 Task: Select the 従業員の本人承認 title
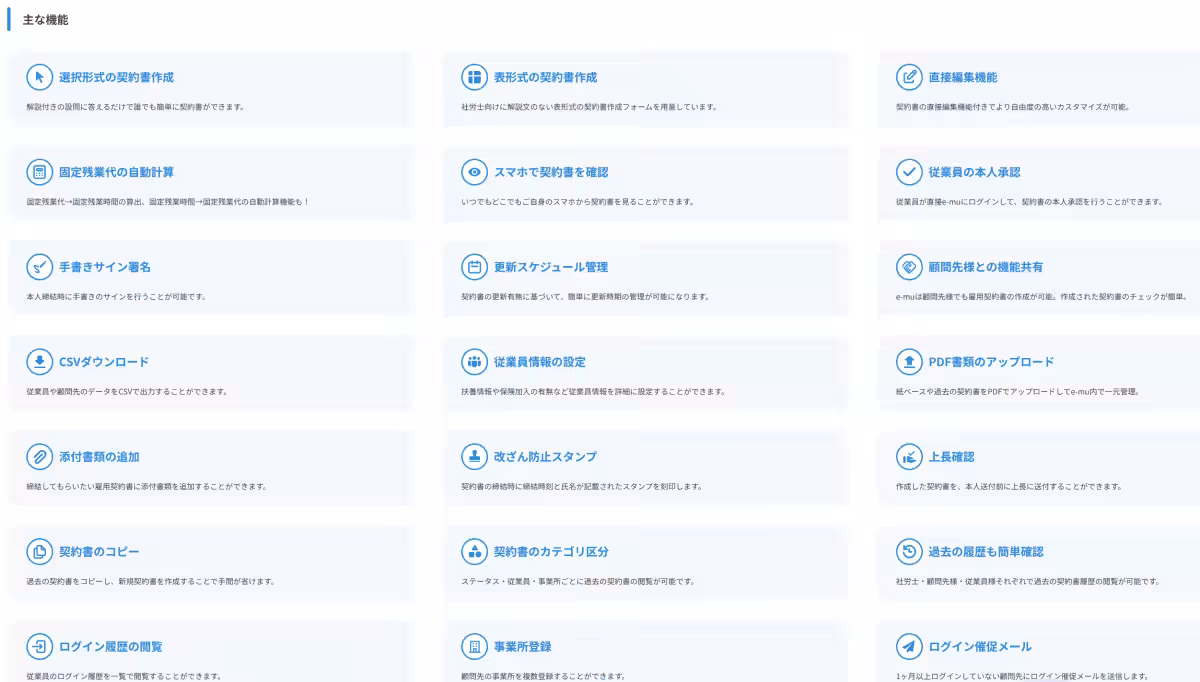975,172
